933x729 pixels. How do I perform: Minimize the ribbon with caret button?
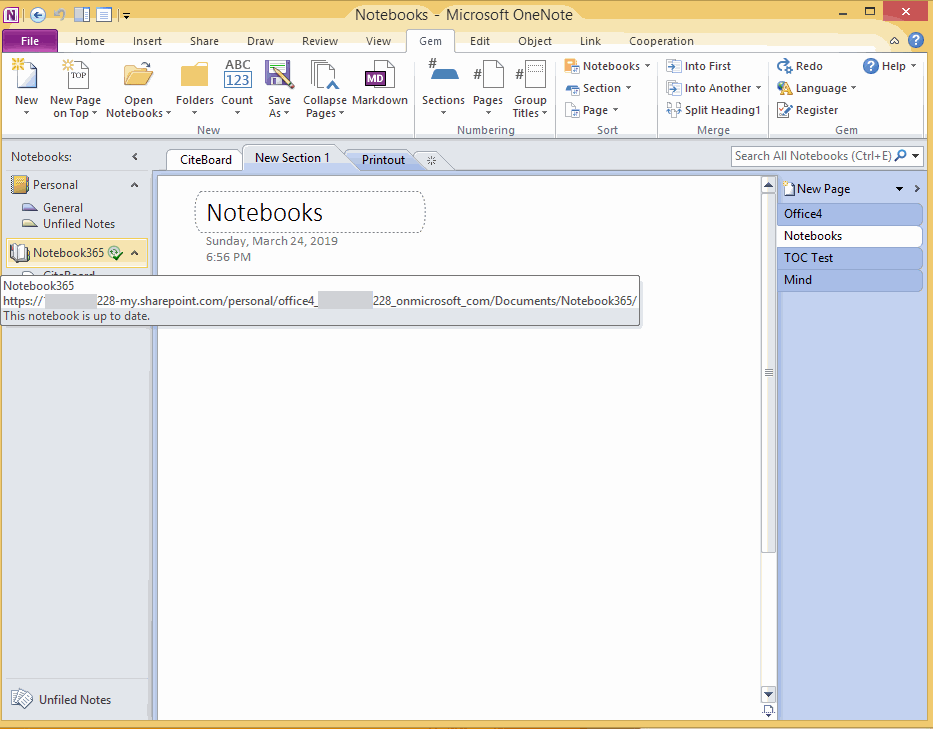point(894,41)
